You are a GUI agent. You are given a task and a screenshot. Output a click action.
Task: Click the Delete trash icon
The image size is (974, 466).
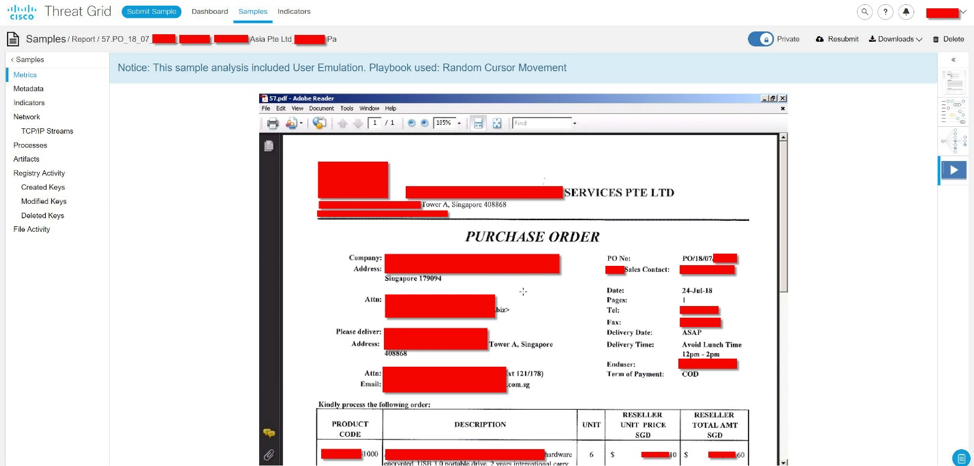click(936, 40)
